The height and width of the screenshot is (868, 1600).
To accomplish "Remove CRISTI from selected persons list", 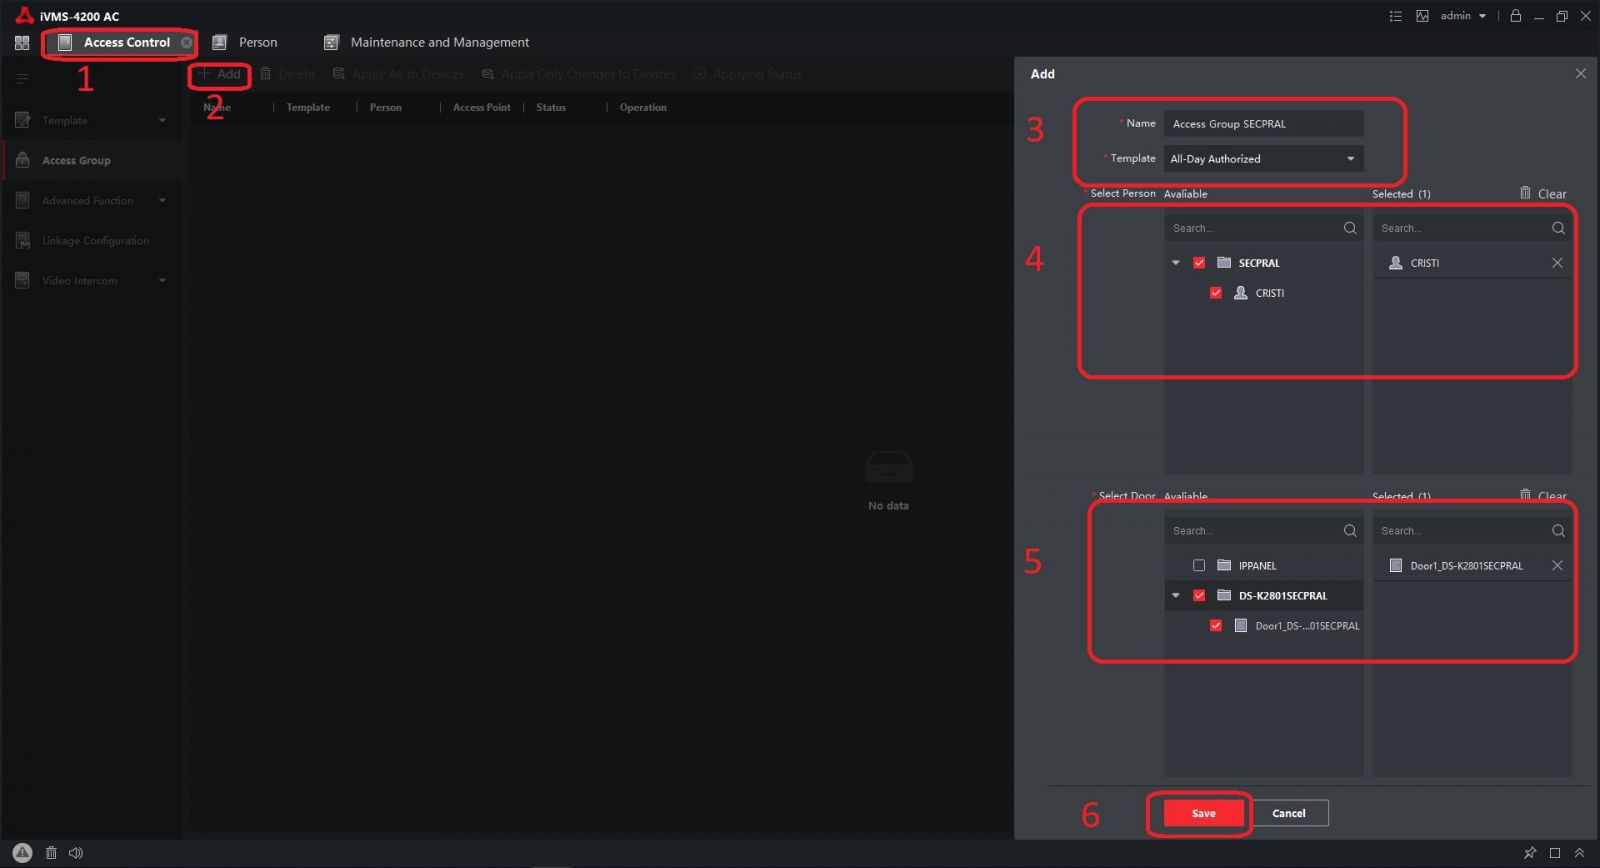I will point(1557,263).
